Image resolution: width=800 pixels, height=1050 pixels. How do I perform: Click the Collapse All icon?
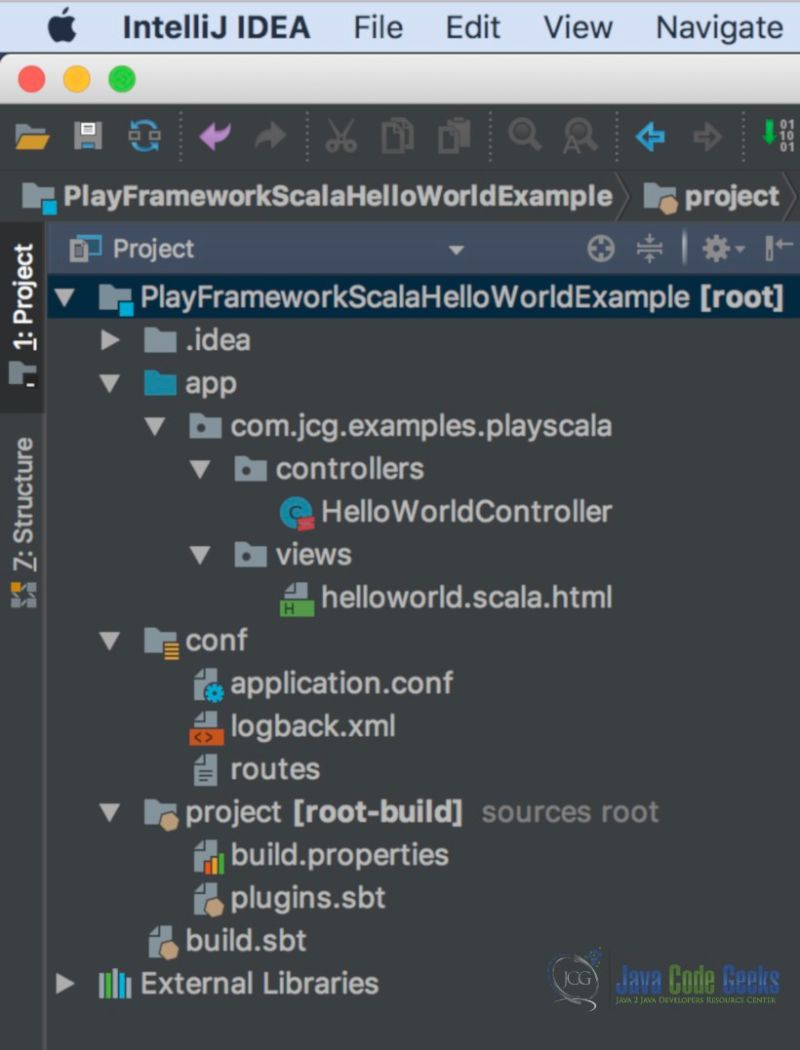650,249
